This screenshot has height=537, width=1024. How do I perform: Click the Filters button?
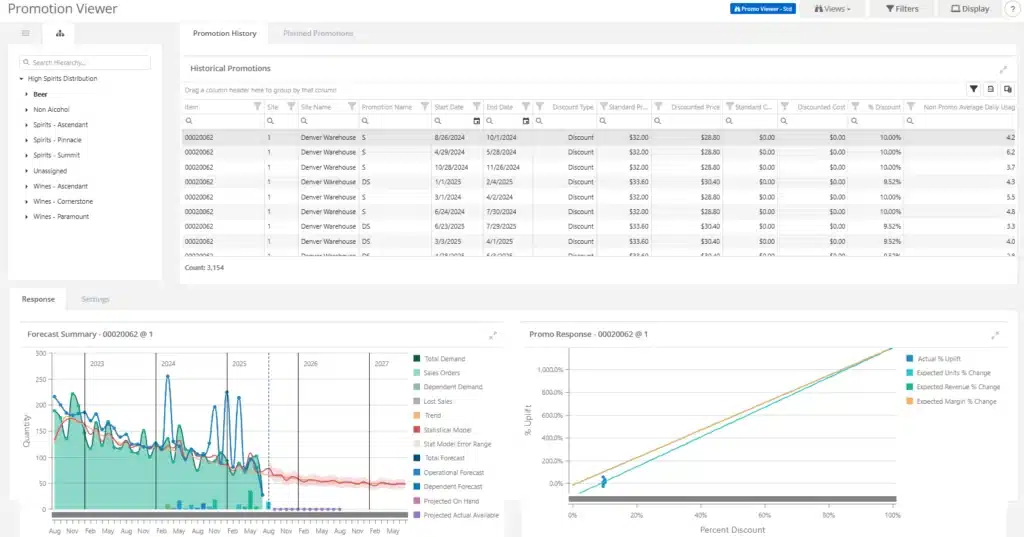coord(902,8)
